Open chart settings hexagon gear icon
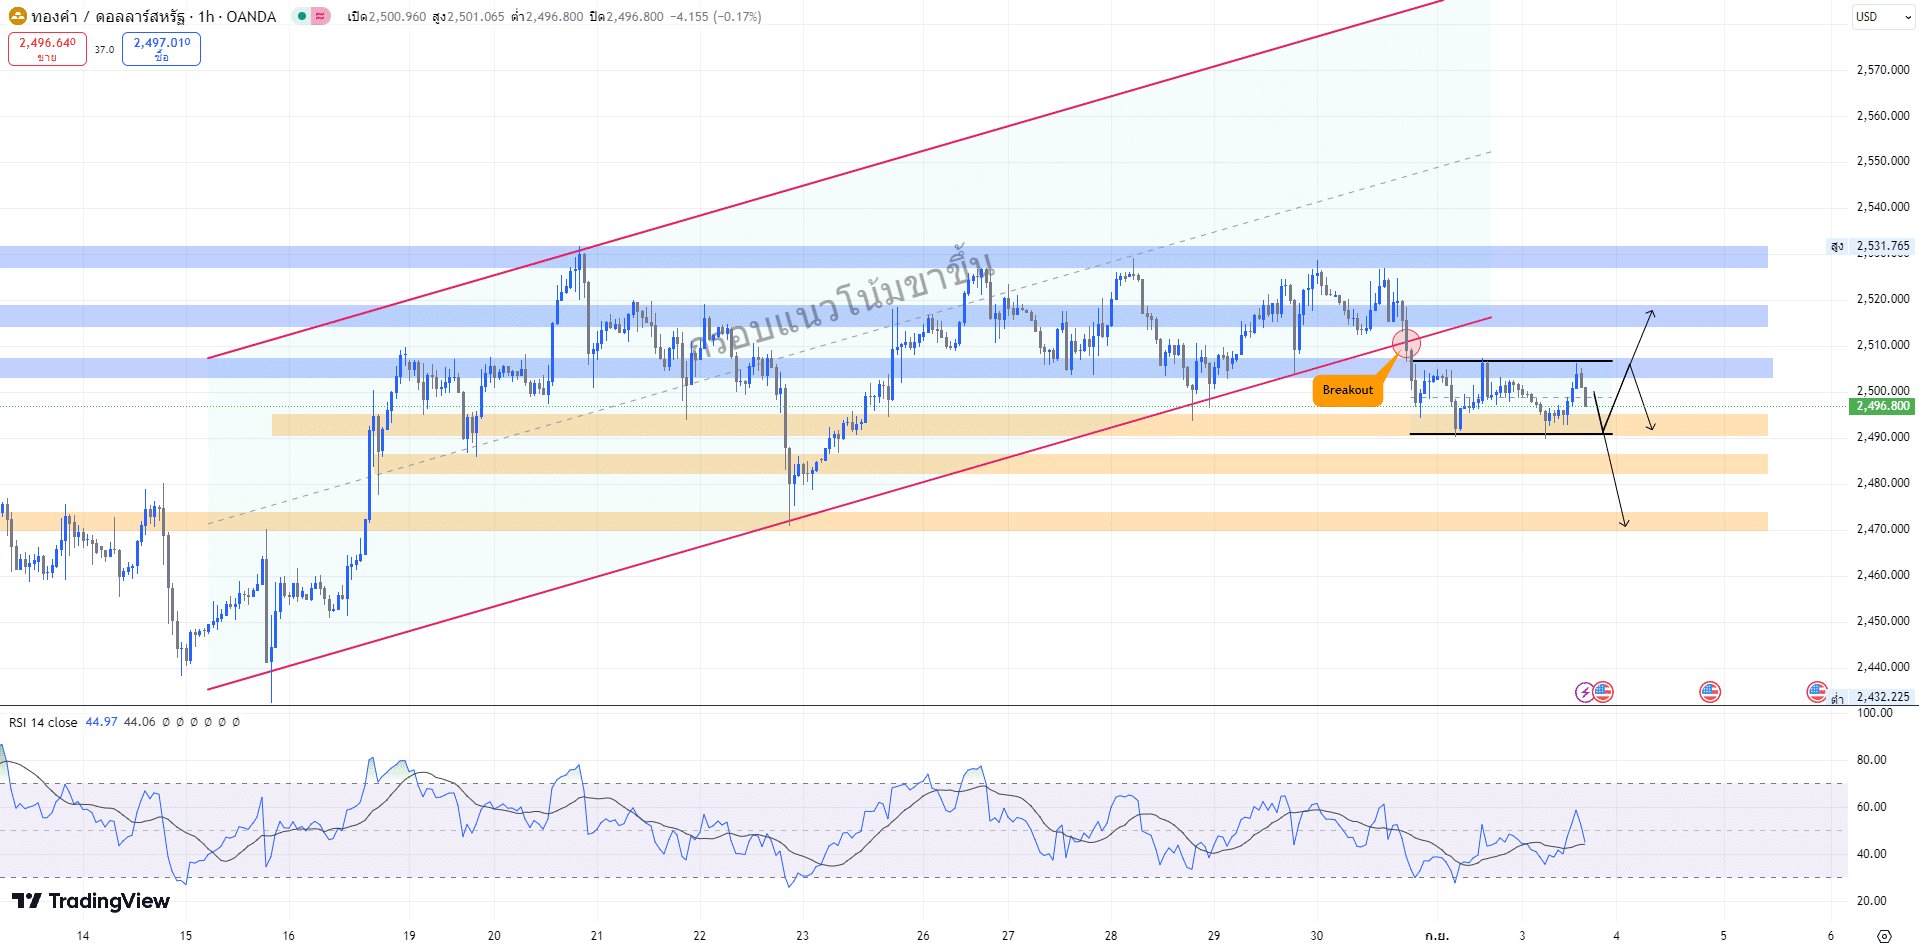 click(x=1884, y=936)
